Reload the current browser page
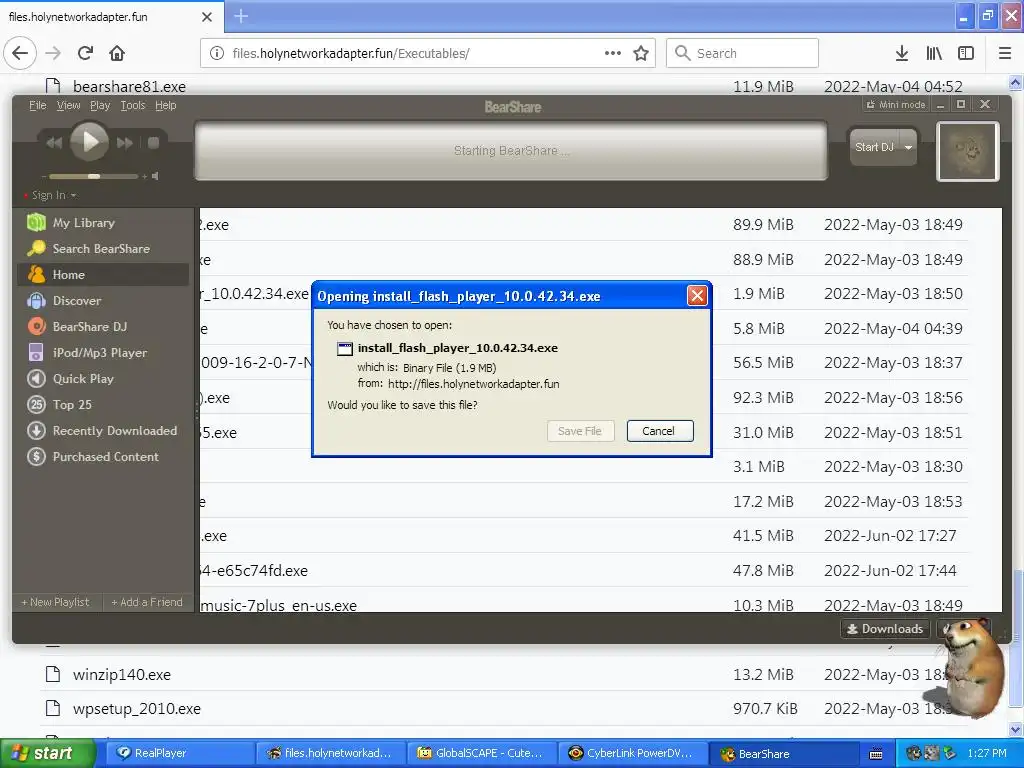Screen dimensions: 1024x768 point(86,53)
